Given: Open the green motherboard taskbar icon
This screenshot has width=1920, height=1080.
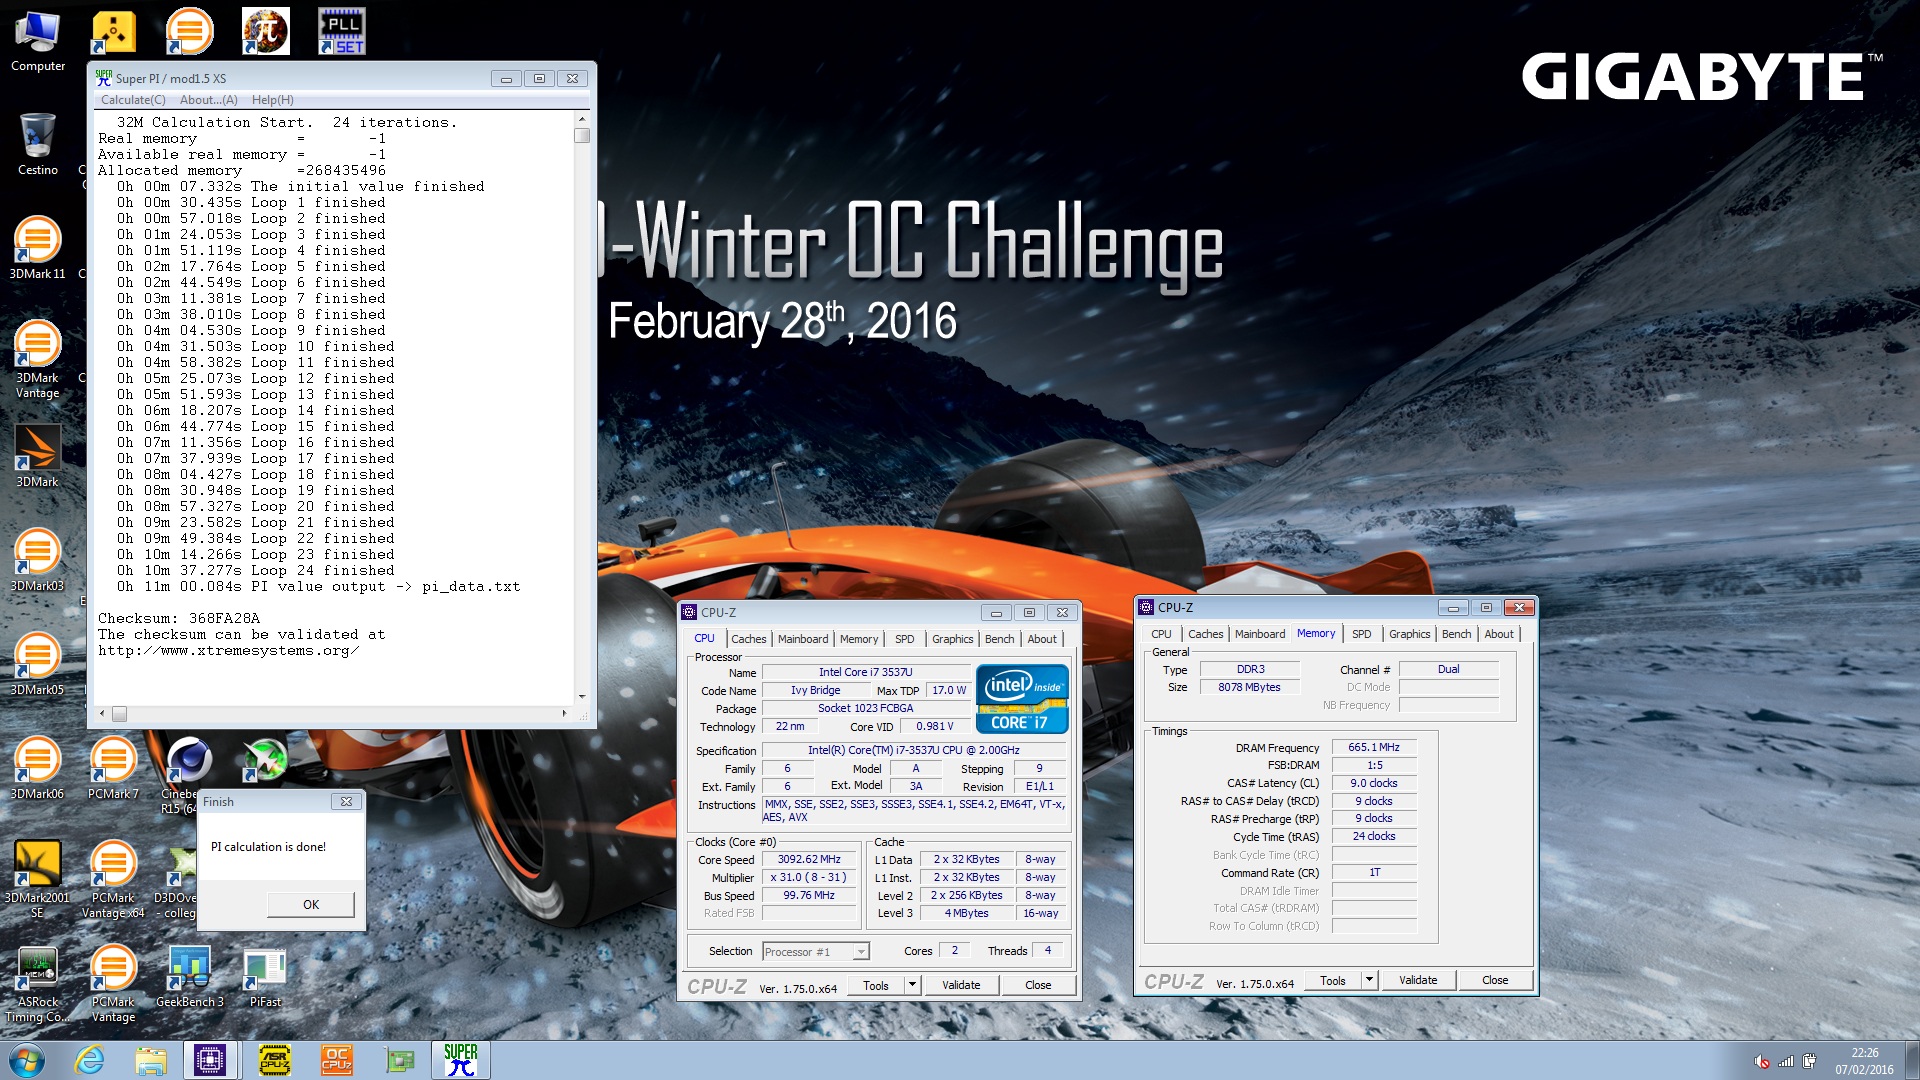Looking at the screenshot, I should 399,1060.
